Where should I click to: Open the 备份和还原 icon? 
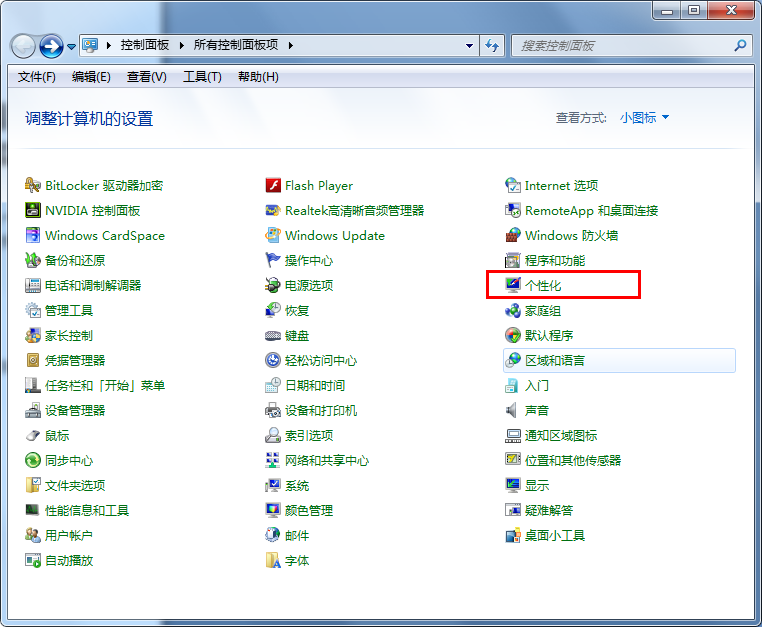pos(33,261)
